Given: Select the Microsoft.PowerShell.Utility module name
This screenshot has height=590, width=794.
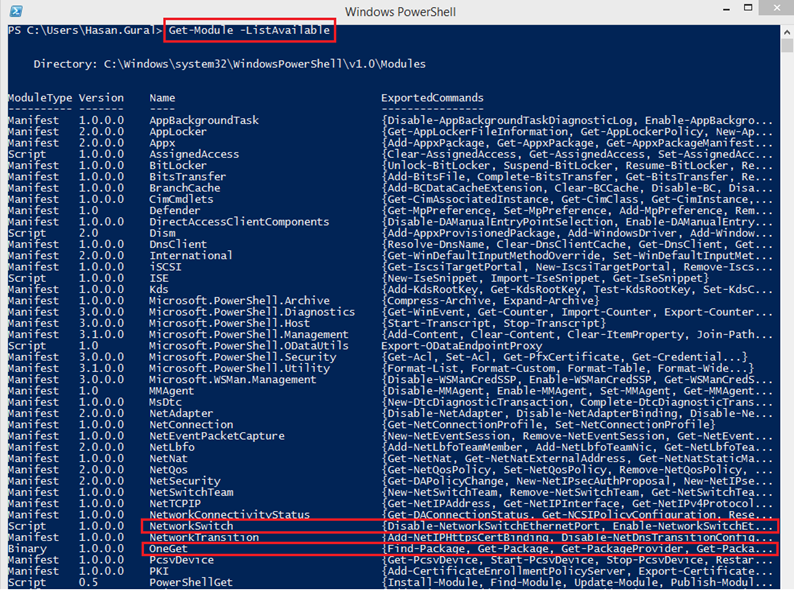Looking at the screenshot, I should point(239,368).
